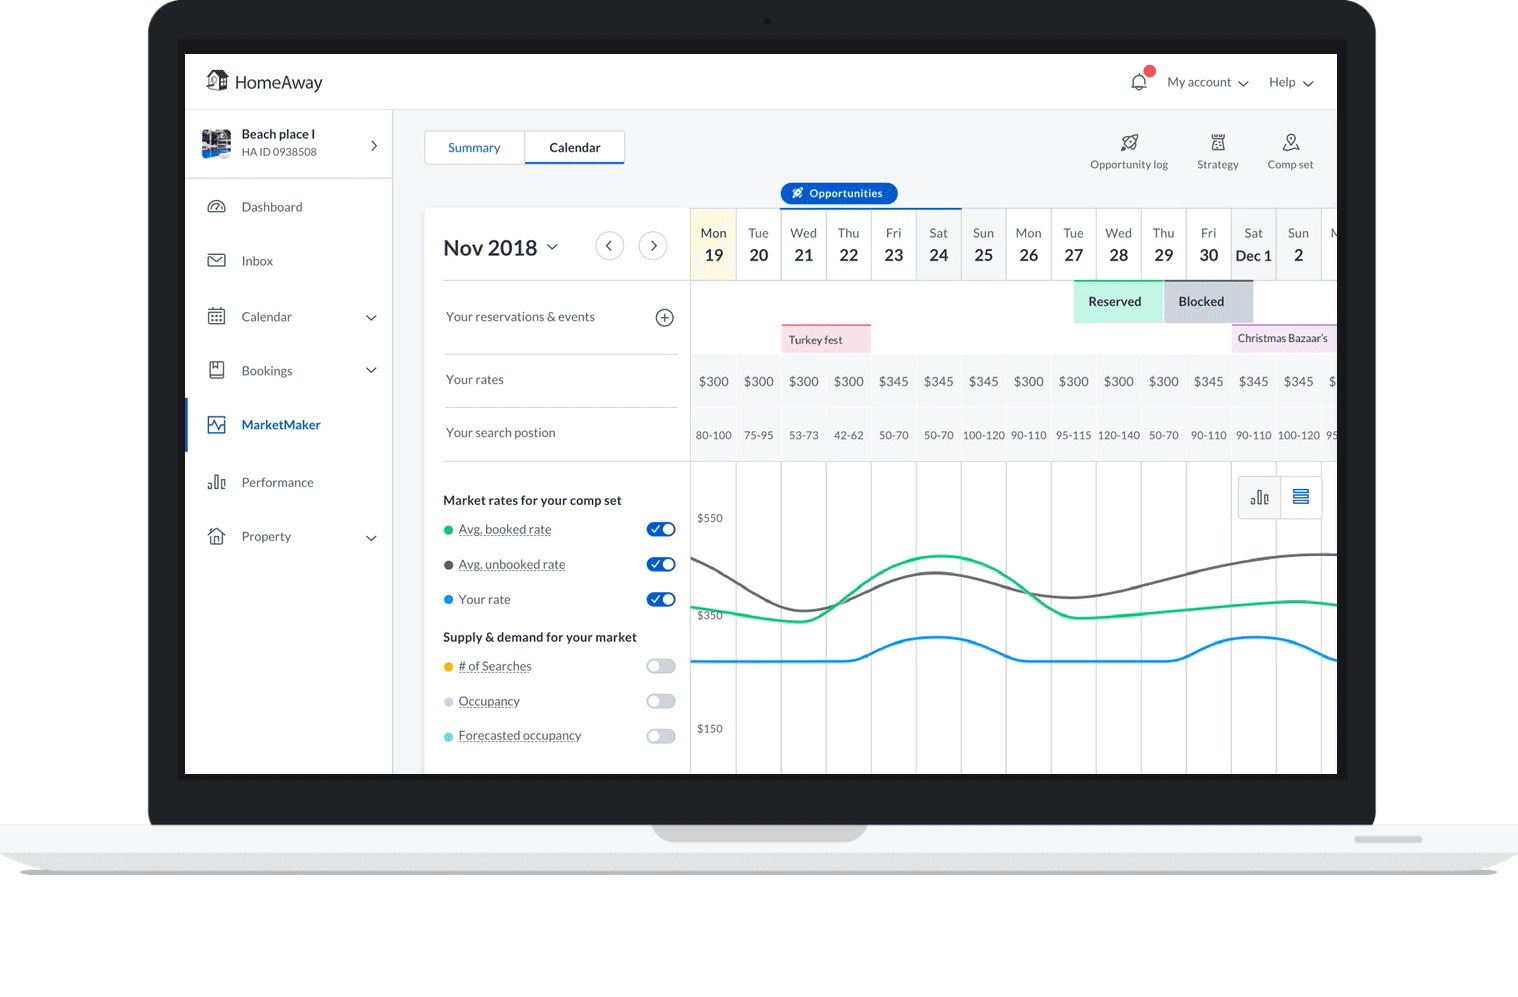Expand Calendar sidebar chevron
Screen dimensions: 1518x997
tap(371, 318)
